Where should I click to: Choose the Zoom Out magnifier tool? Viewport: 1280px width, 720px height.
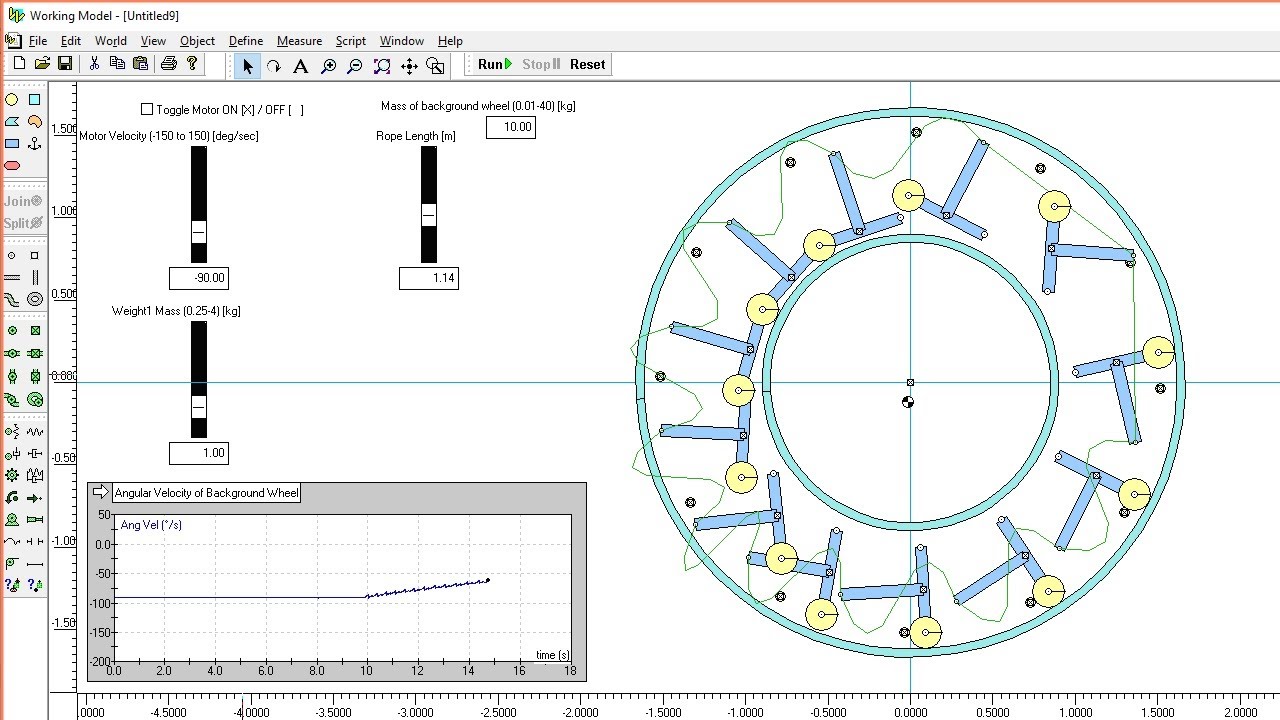(354, 66)
